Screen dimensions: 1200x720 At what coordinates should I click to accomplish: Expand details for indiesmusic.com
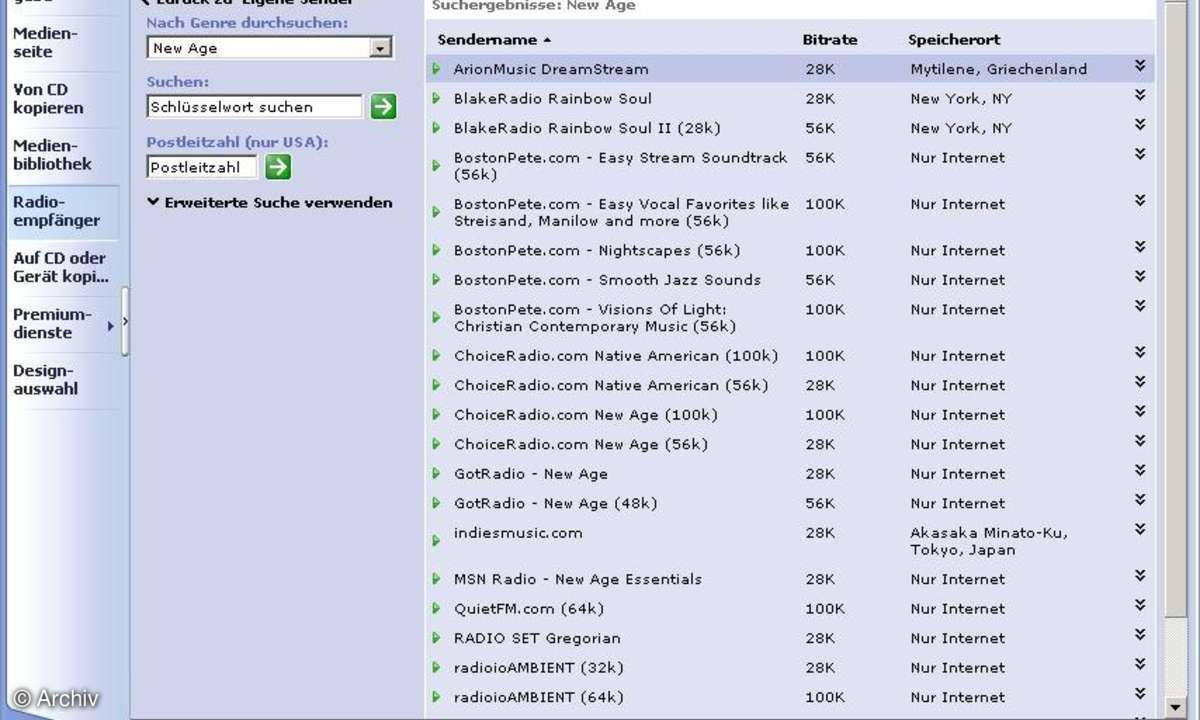[x=1140, y=529]
